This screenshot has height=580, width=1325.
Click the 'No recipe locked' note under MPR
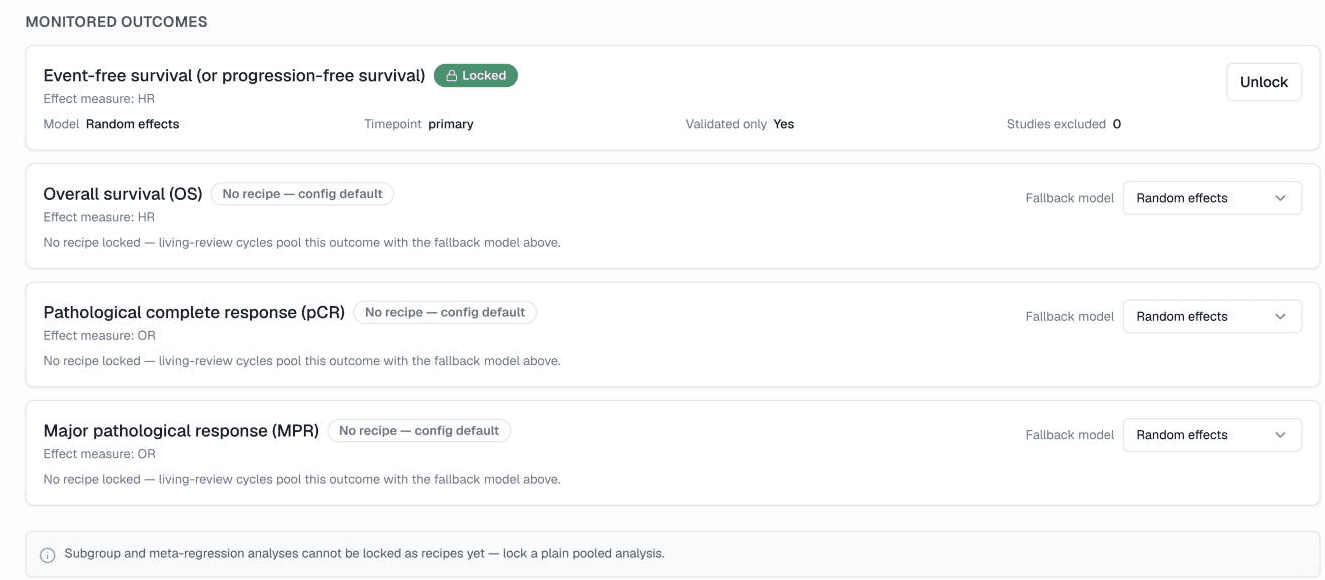point(302,479)
